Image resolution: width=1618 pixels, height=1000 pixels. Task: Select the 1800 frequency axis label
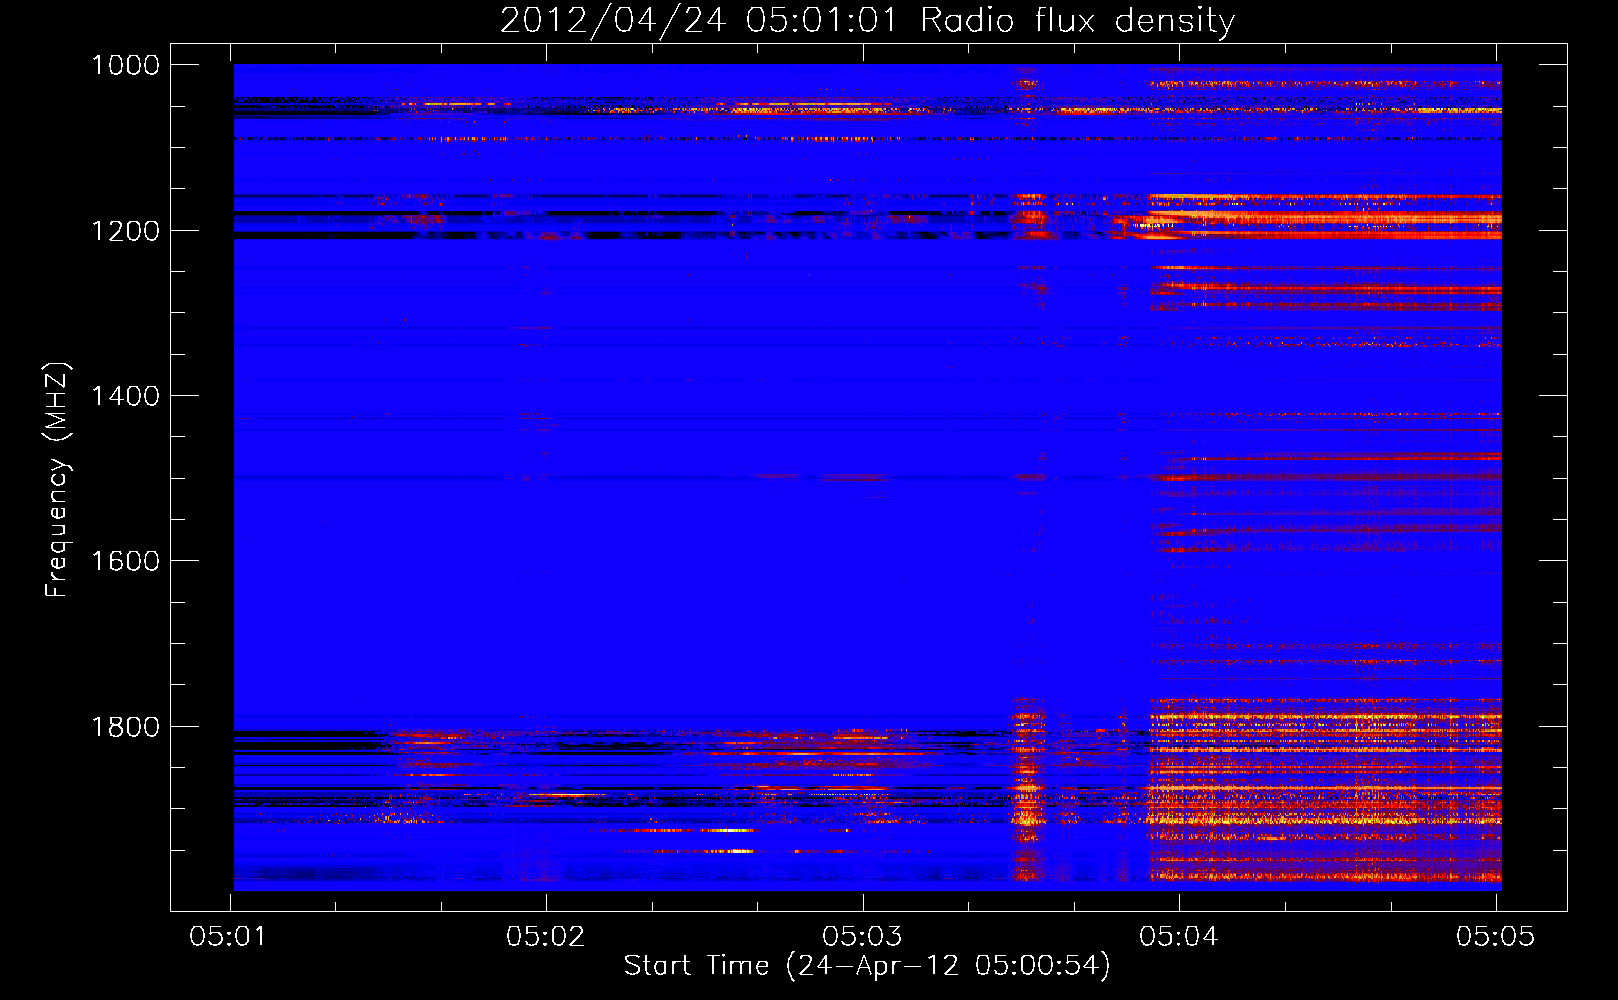pyautogui.click(x=125, y=727)
